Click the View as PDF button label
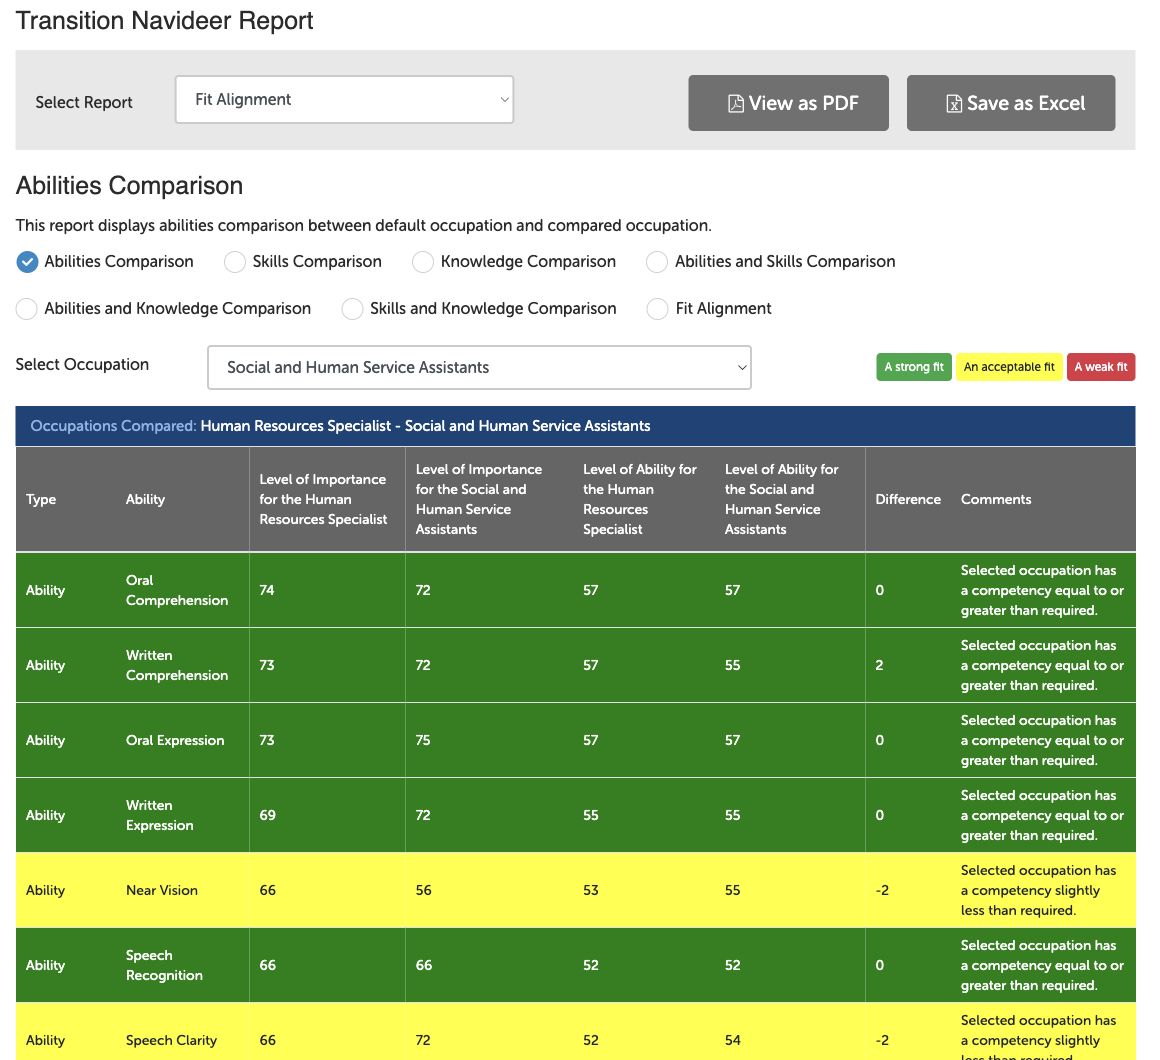 point(803,104)
